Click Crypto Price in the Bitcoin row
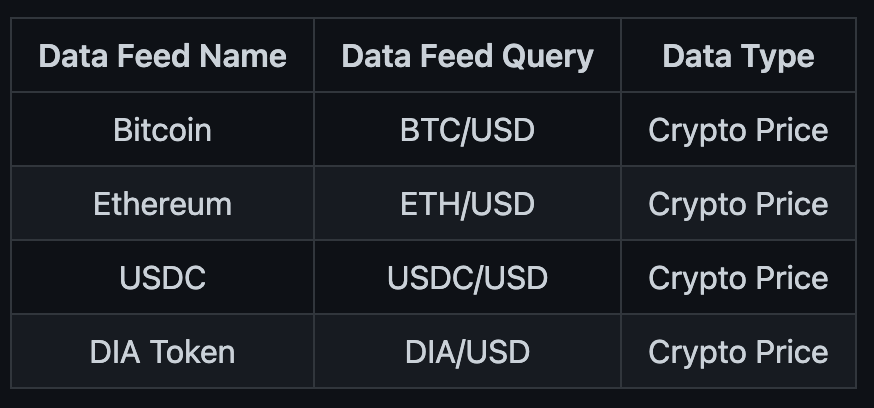The height and width of the screenshot is (408, 874). coord(738,131)
